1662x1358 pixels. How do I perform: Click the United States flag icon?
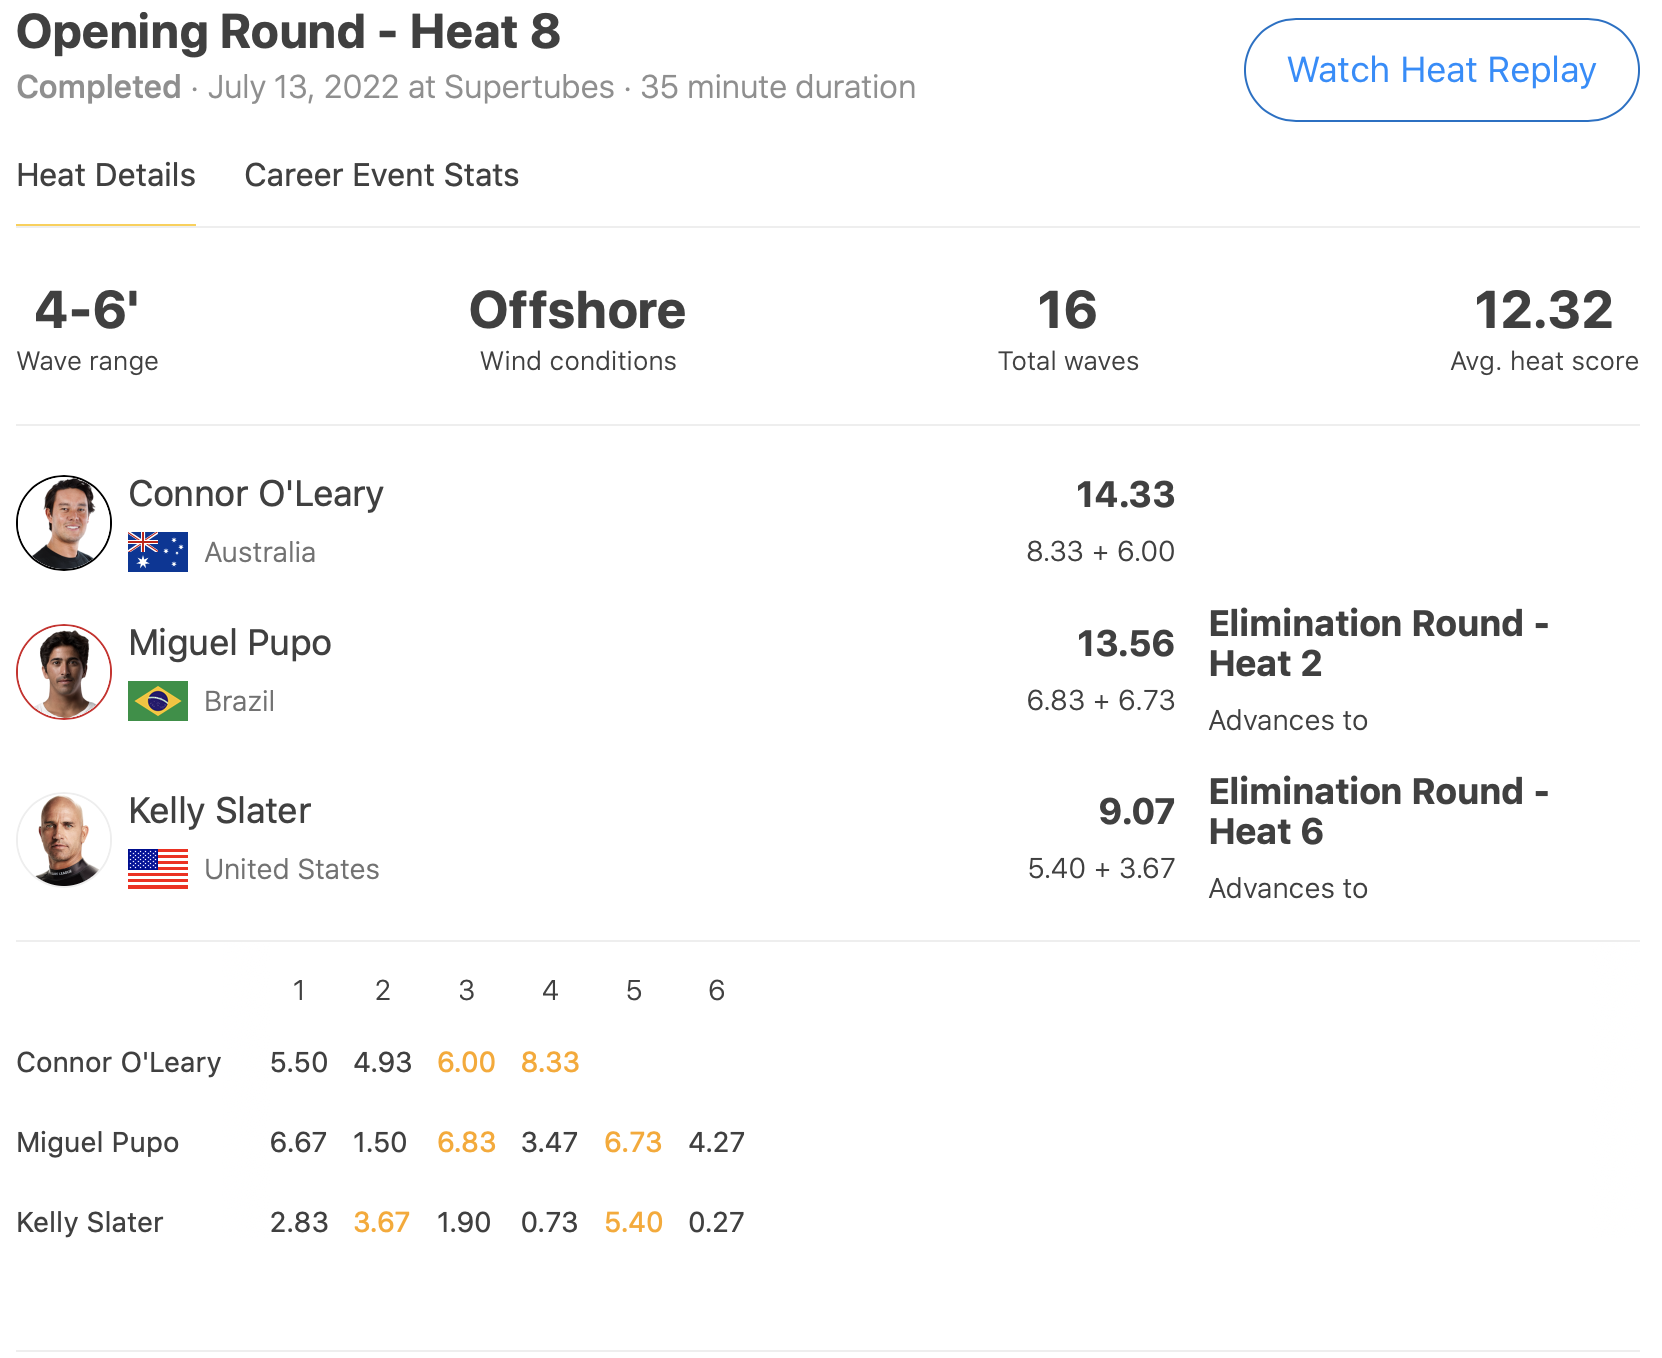pyautogui.click(x=158, y=869)
